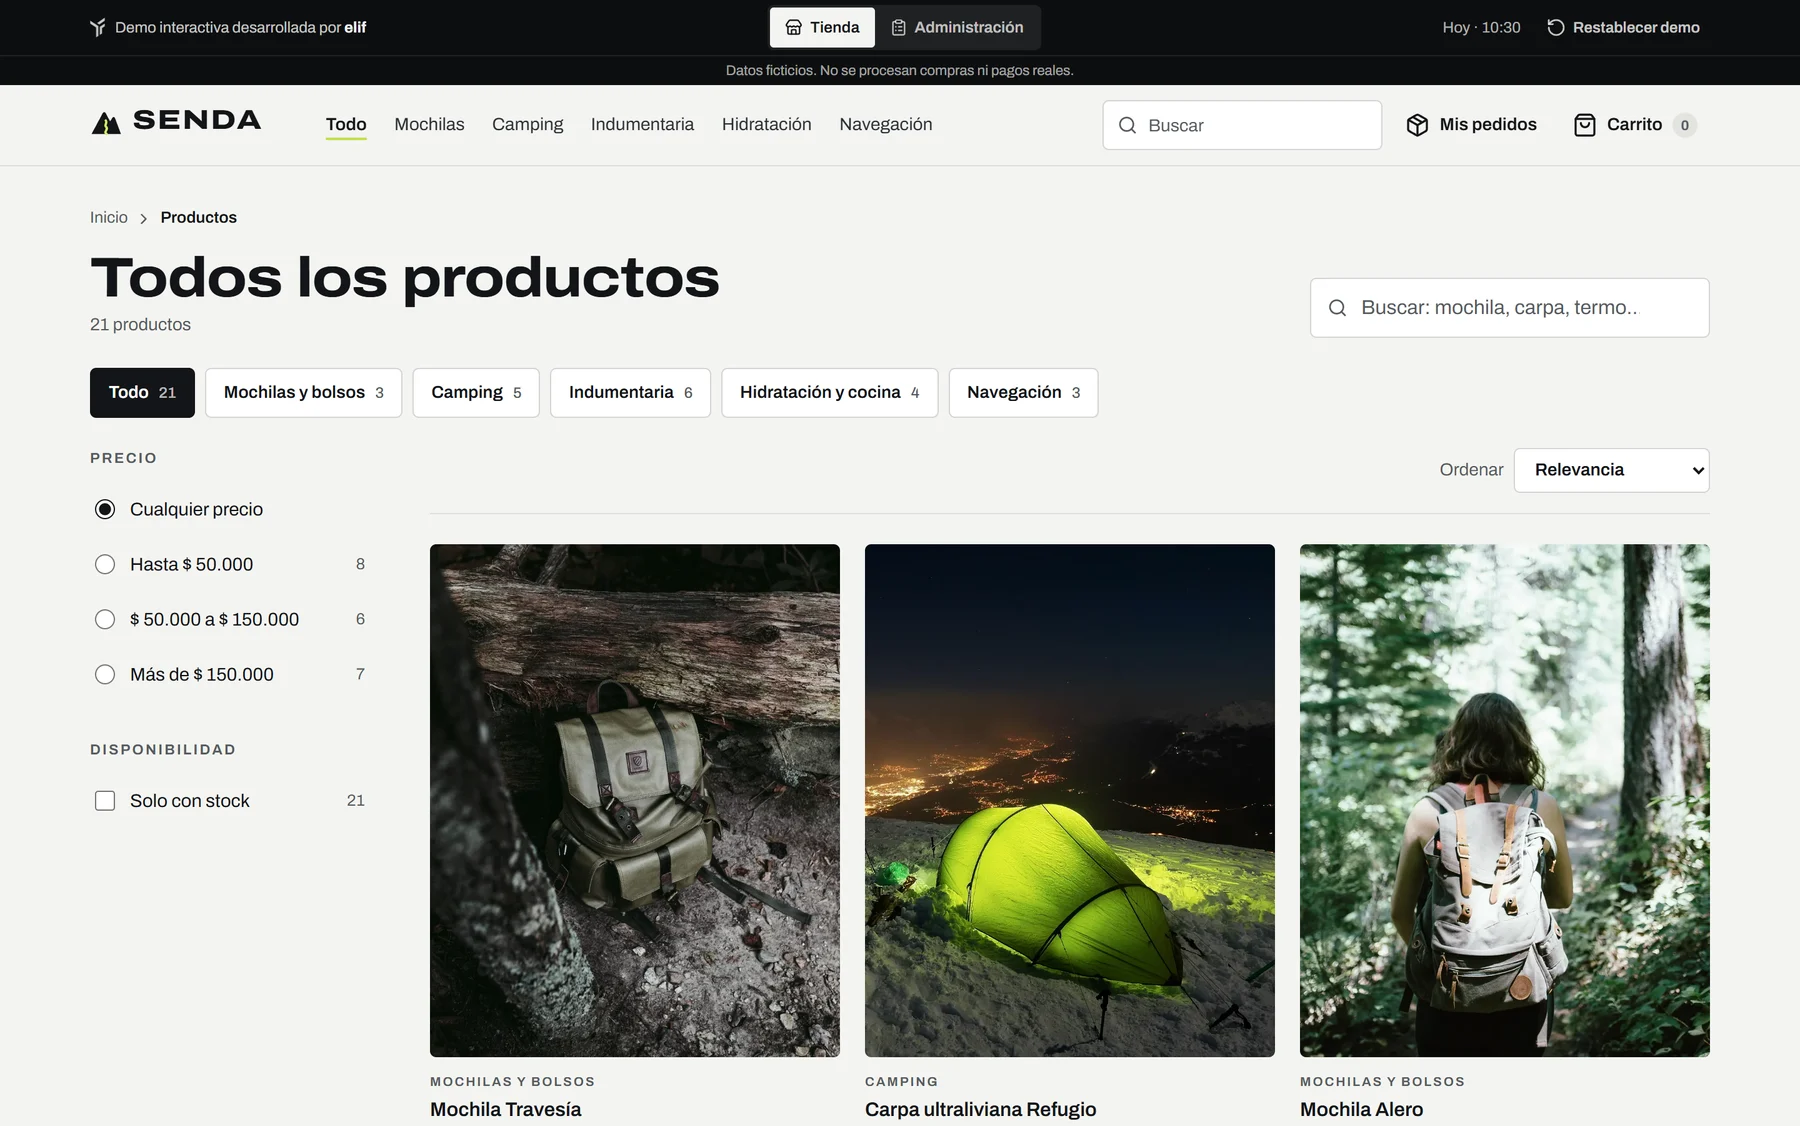Click the Carrito count badge
Image resolution: width=1800 pixels, height=1126 pixels.
click(x=1685, y=125)
